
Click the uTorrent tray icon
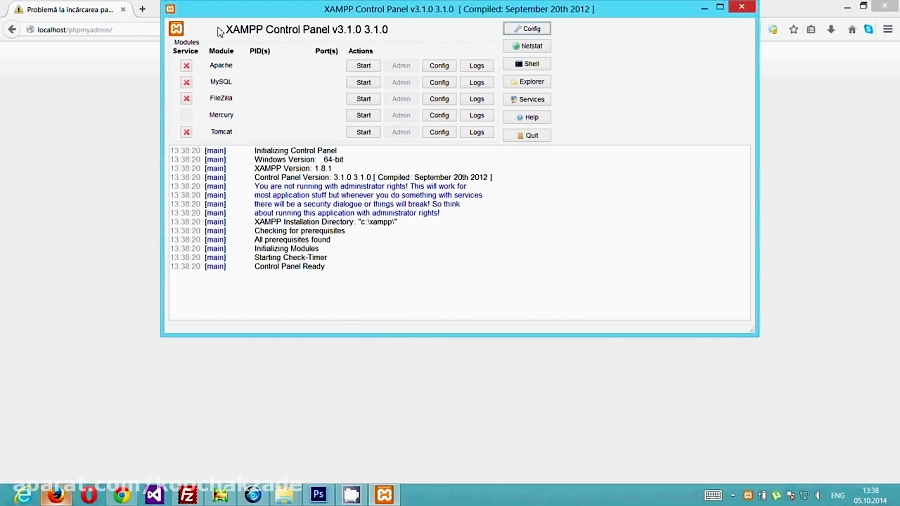(777, 495)
